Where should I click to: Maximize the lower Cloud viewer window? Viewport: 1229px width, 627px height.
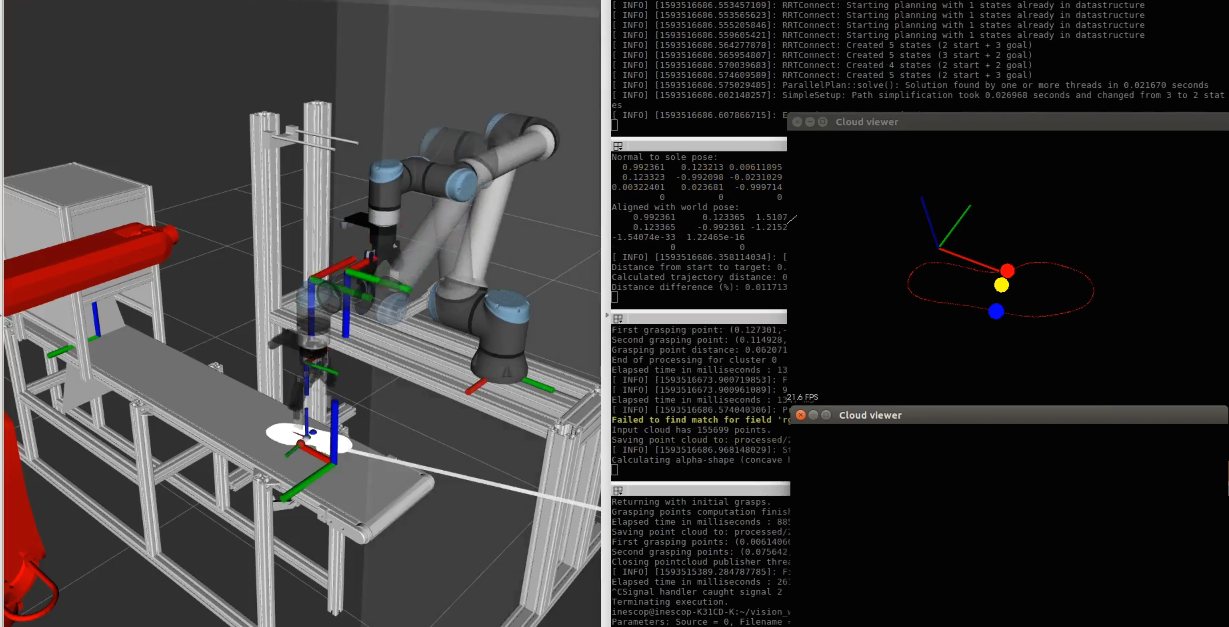(x=826, y=415)
